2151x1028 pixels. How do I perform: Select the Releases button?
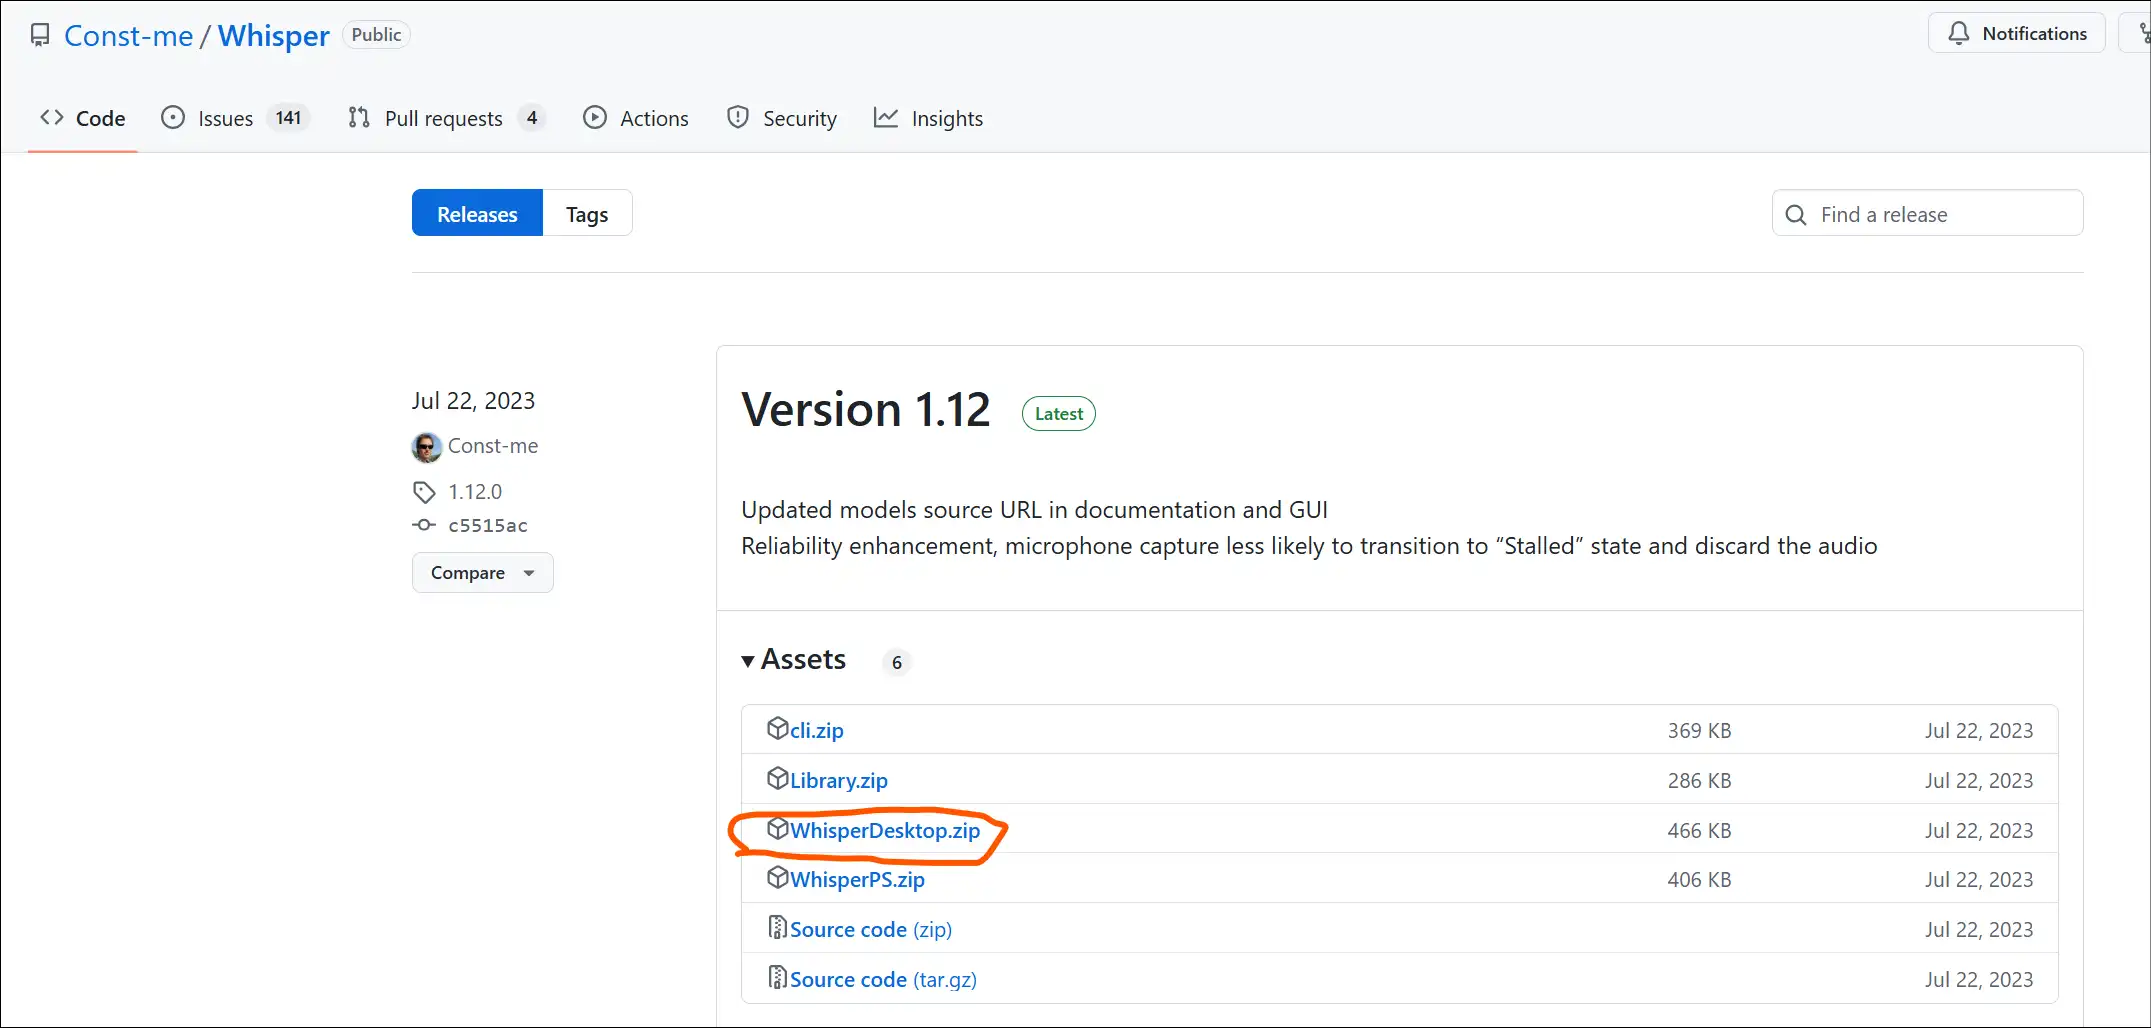[477, 214]
